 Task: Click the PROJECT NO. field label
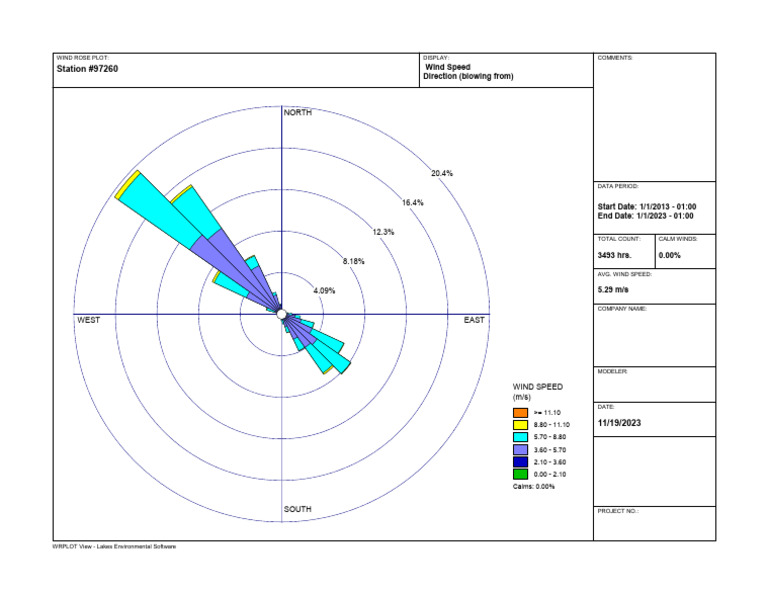pos(618,511)
